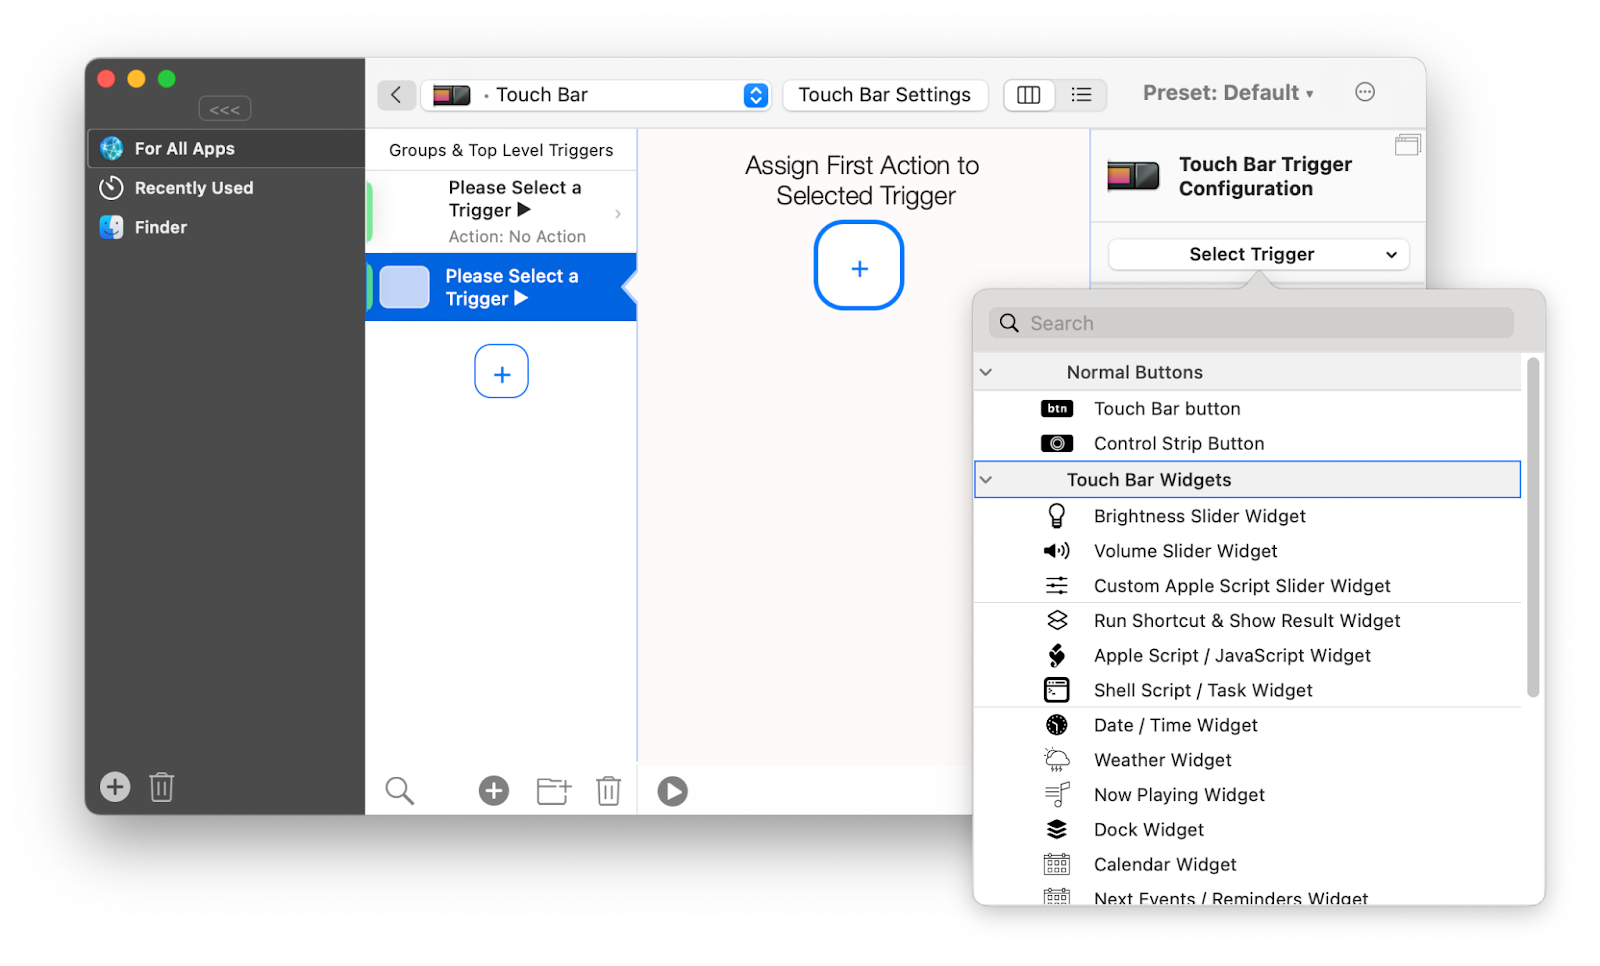Click the Dock Widget stack icon
1600x966 pixels.
pos(1057,830)
